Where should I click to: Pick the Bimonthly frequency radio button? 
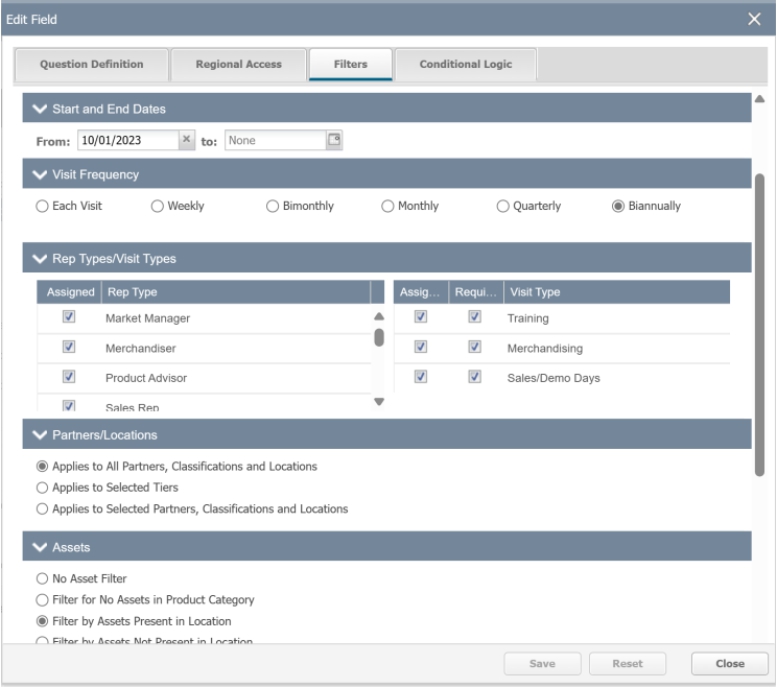pos(273,206)
